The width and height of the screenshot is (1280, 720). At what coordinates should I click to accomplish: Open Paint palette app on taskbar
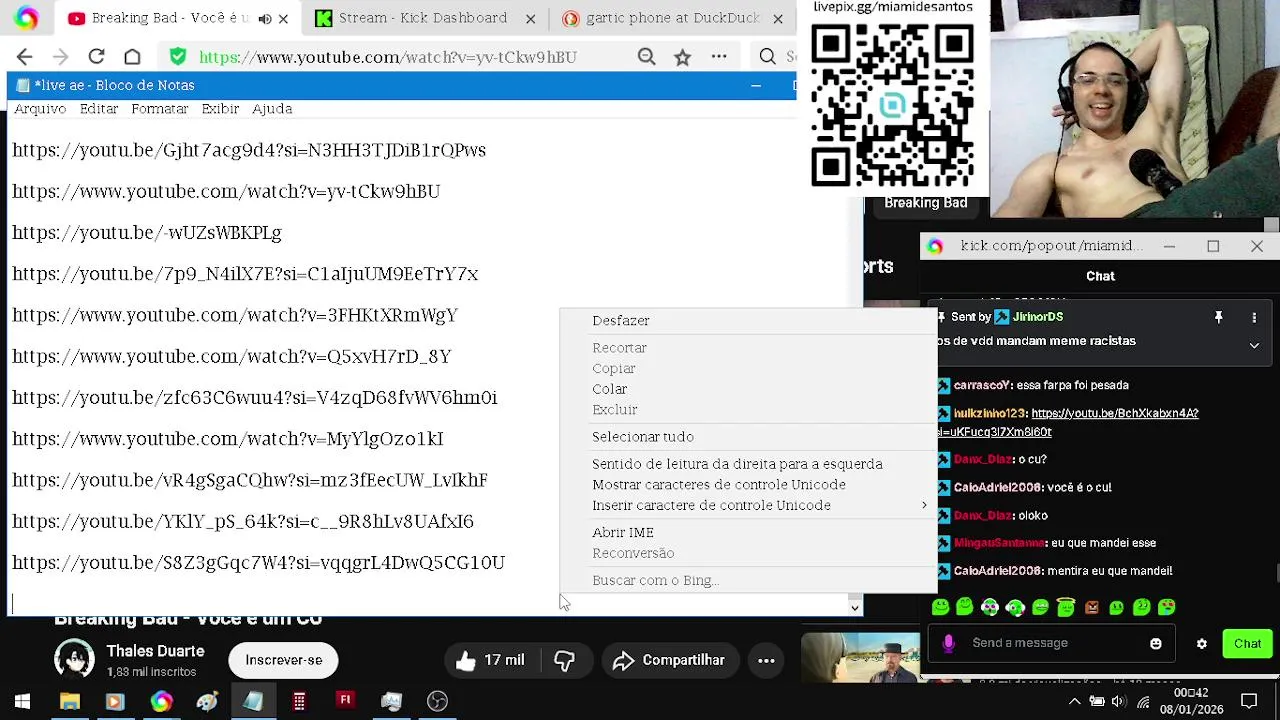click(207, 701)
